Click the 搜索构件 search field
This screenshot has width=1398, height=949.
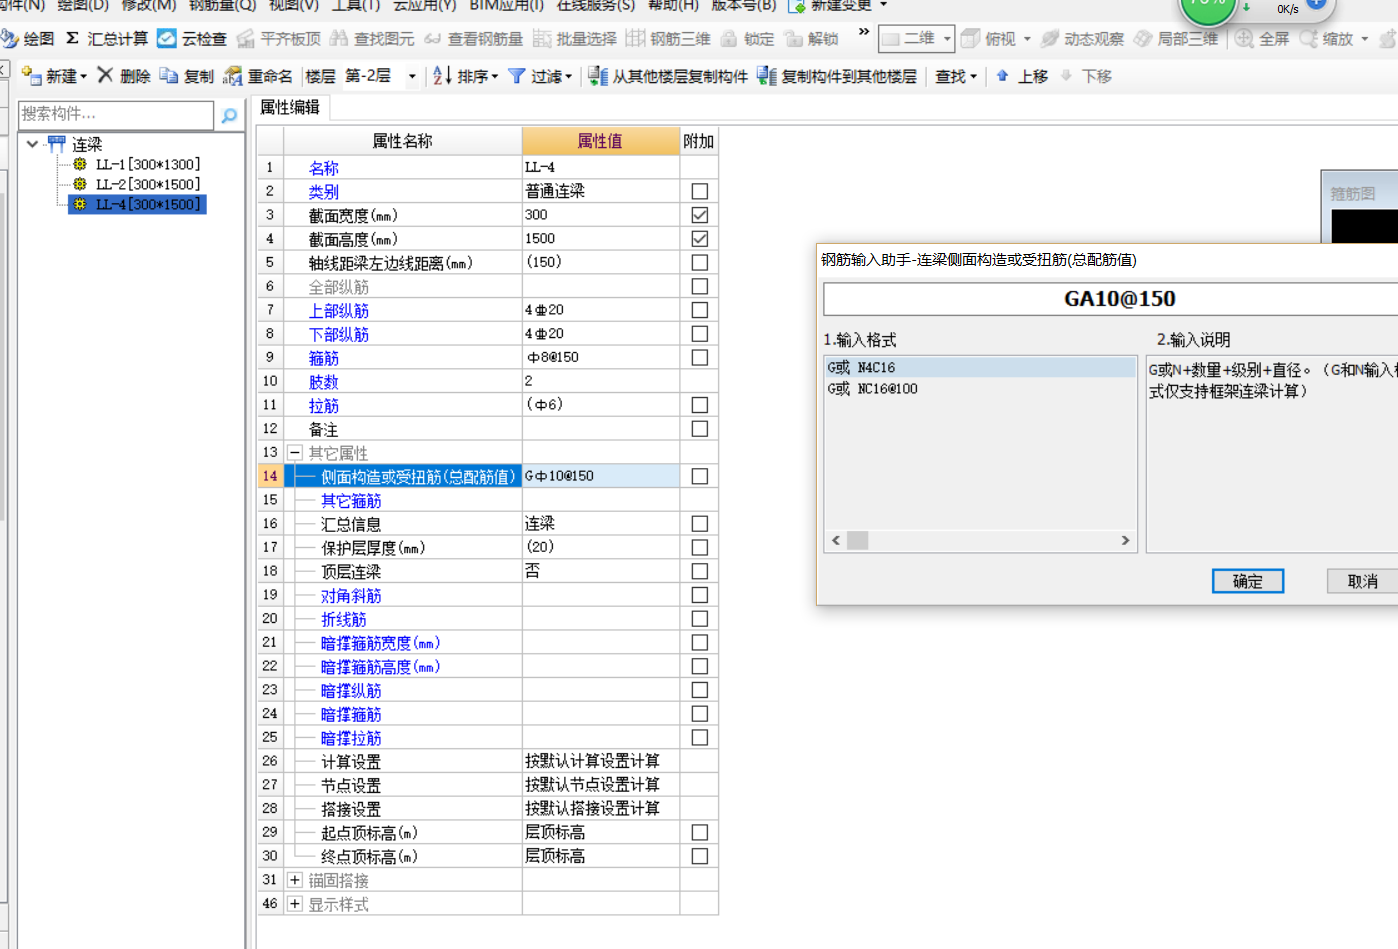tap(116, 115)
